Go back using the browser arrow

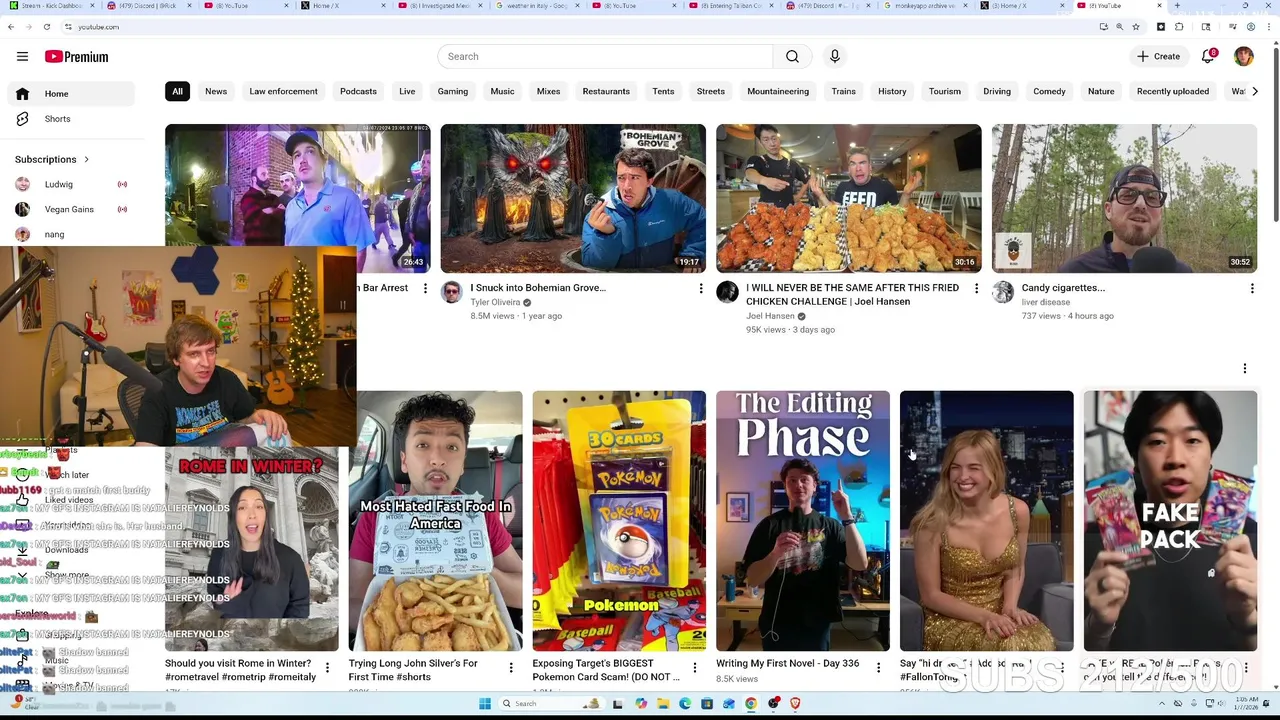[x=10, y=27]
